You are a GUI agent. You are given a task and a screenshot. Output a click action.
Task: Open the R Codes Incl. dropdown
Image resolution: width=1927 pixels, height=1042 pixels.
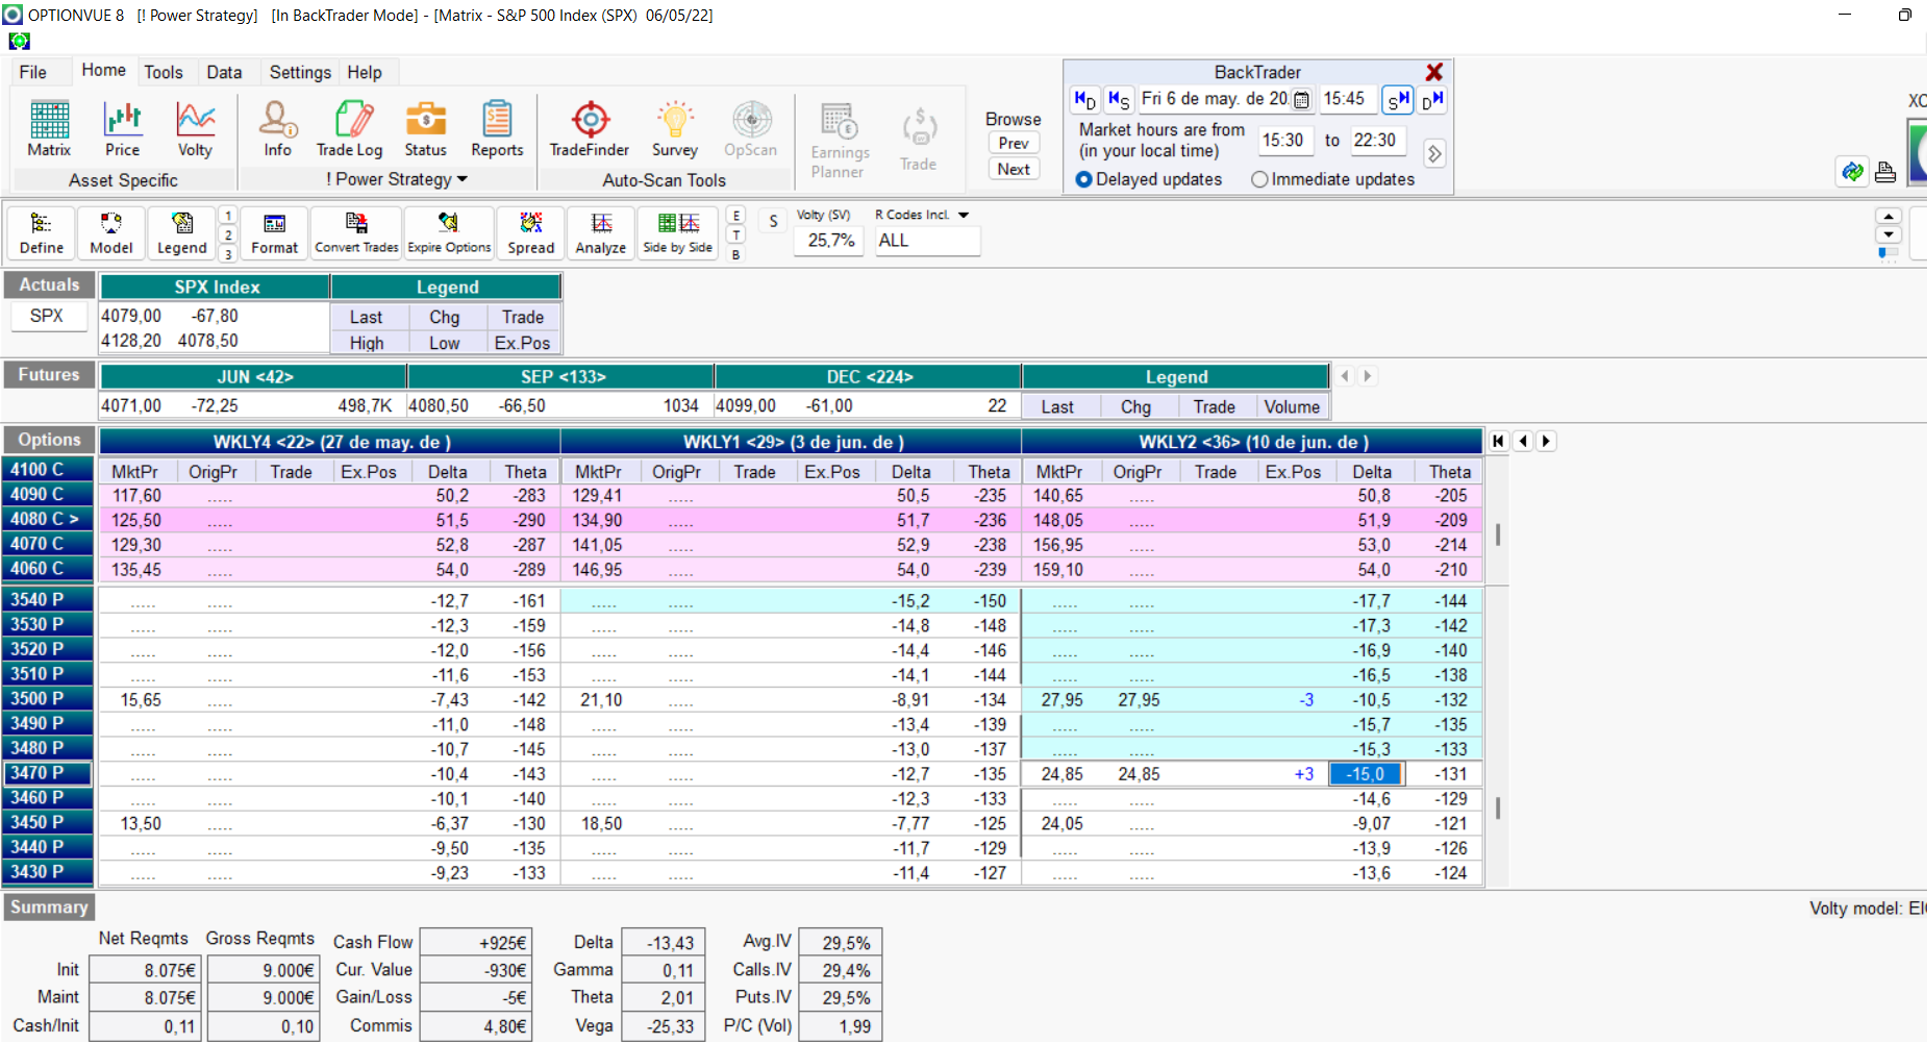964,215
